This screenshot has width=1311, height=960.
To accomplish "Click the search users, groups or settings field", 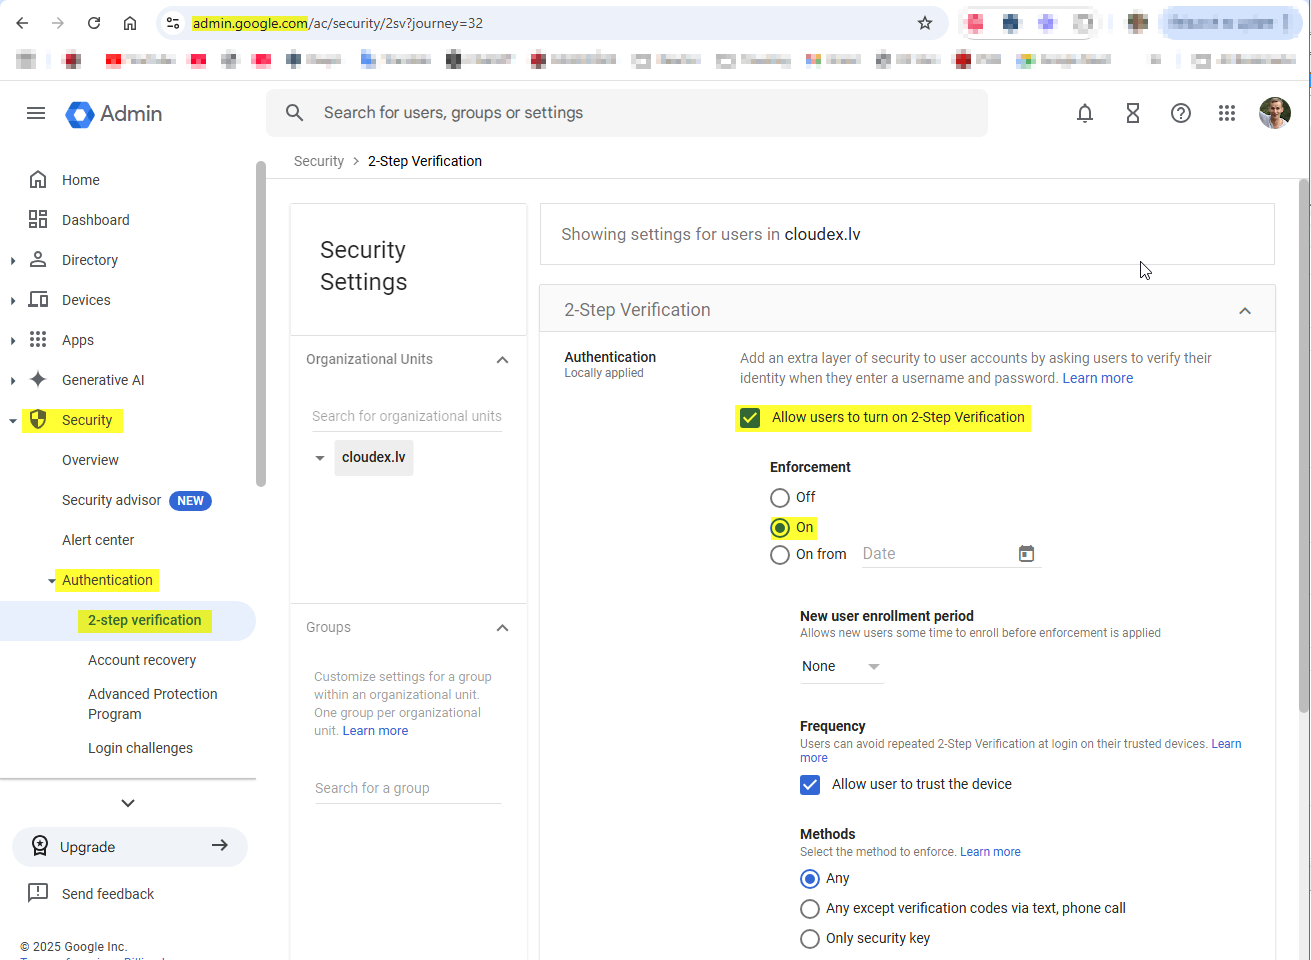I will pos(627,113).
